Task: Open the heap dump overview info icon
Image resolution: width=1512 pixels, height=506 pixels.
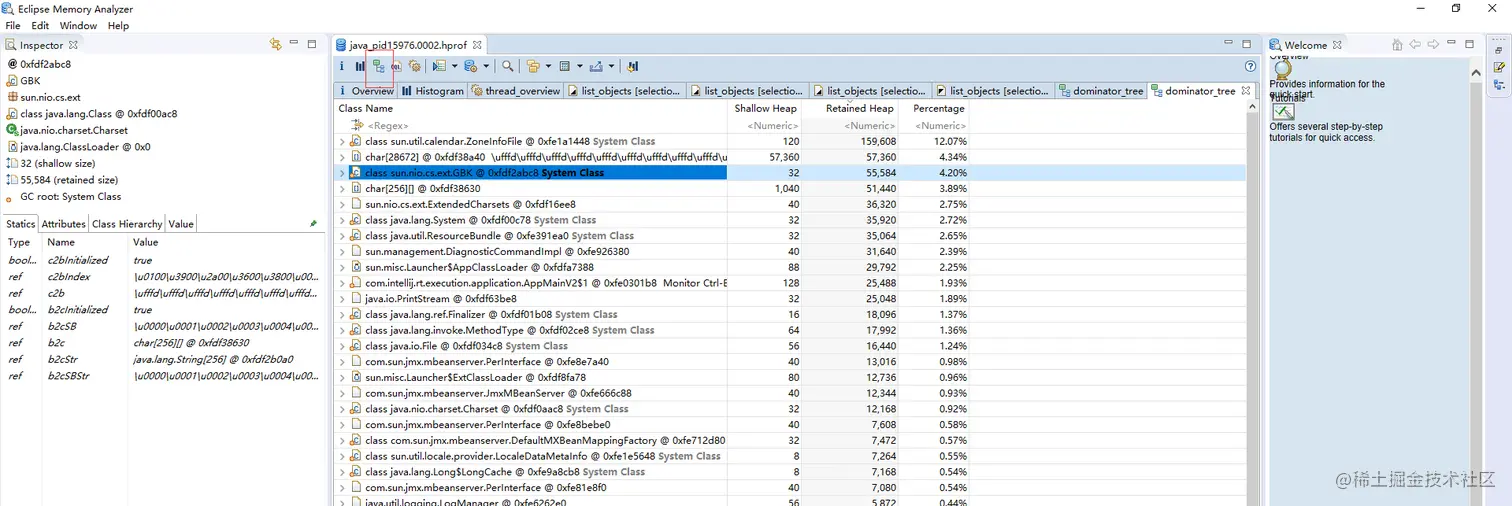Action: (x=341, y=67)
